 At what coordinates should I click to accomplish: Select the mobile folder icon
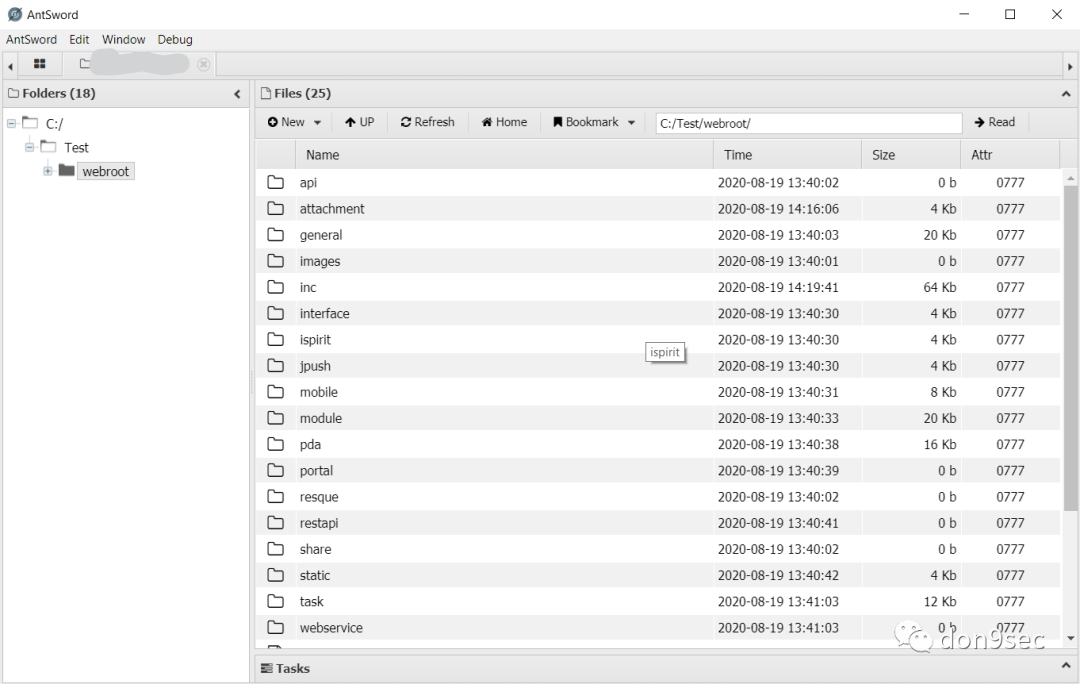pos(276,392)
